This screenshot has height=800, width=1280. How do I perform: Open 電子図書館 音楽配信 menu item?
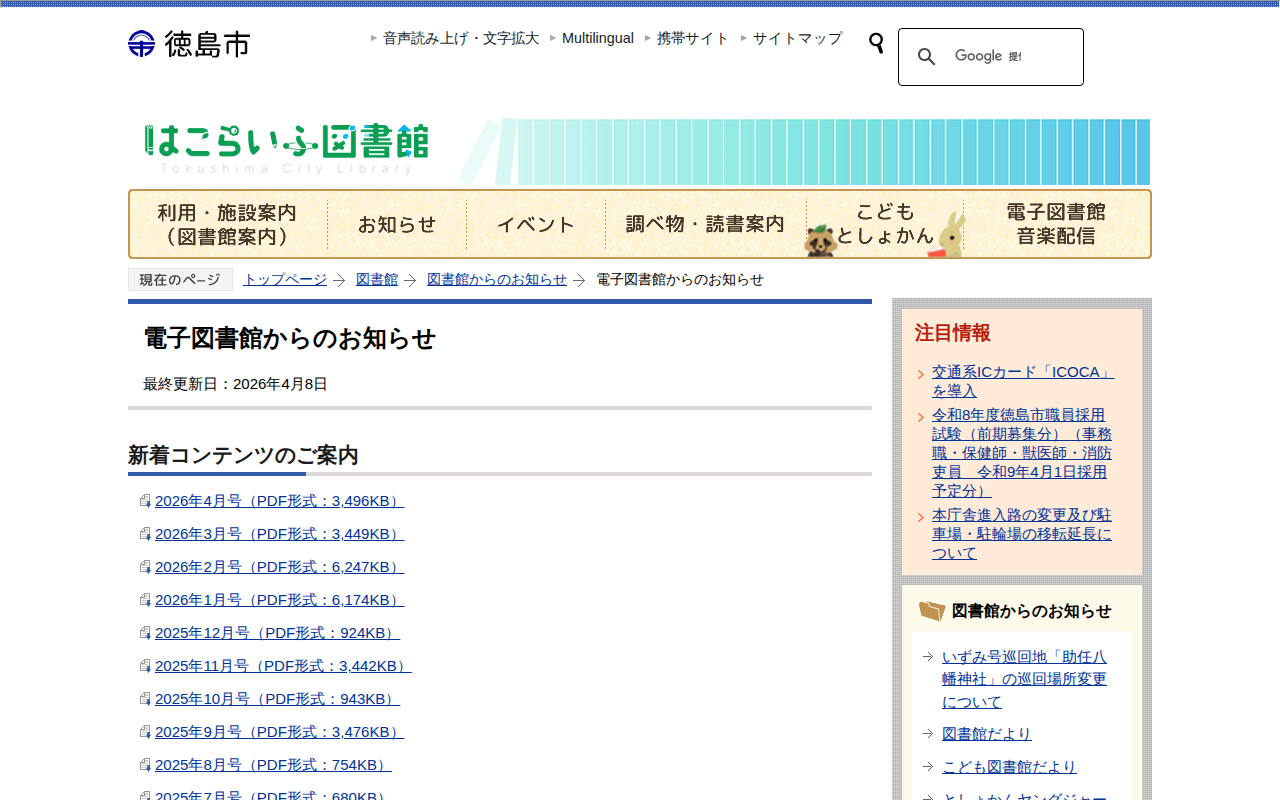[1056, 225]
